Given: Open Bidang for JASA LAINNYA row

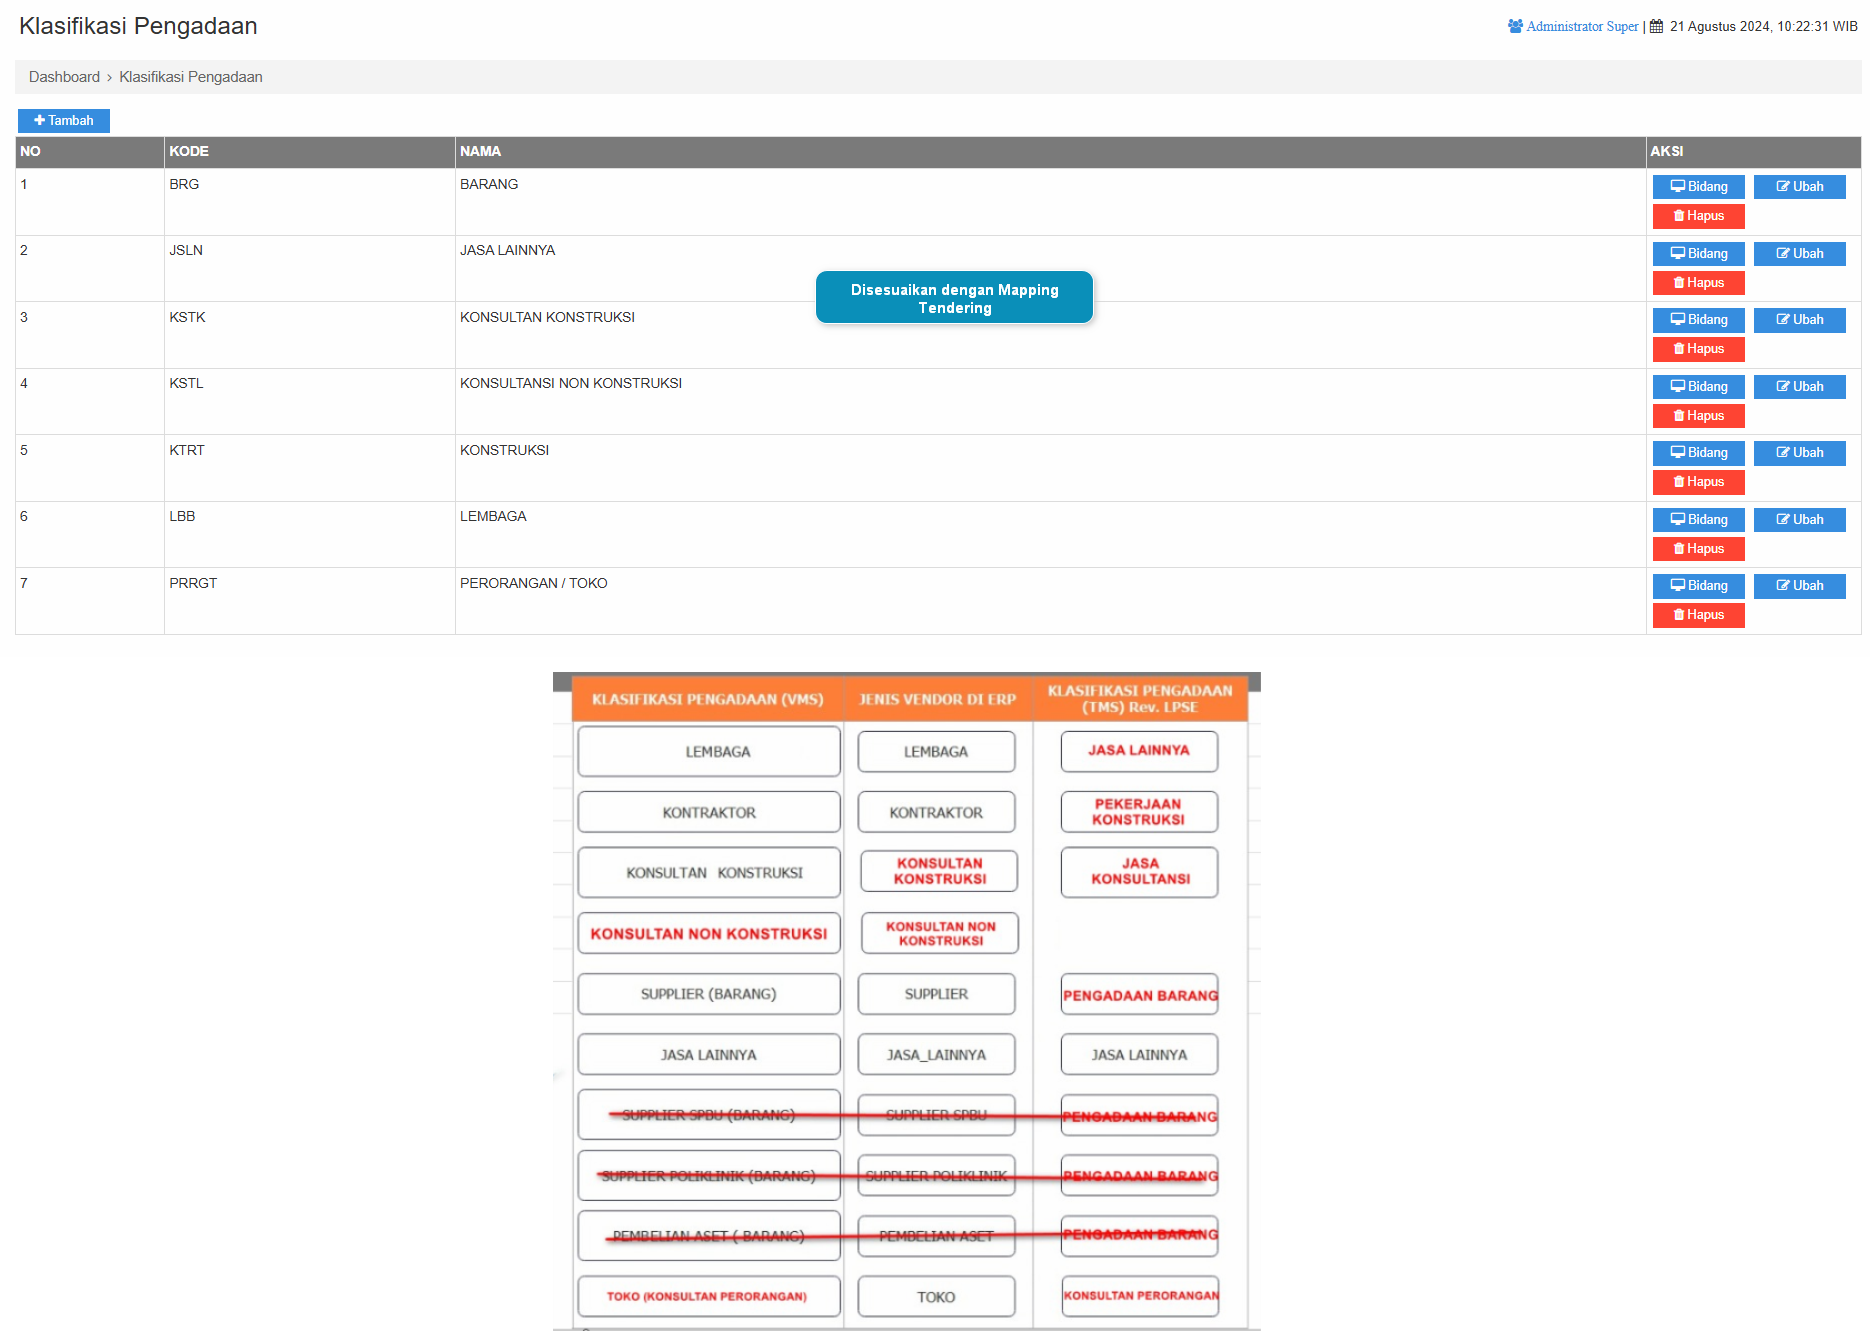Looking at the screenshot, I should click(x=1698, y=254).
